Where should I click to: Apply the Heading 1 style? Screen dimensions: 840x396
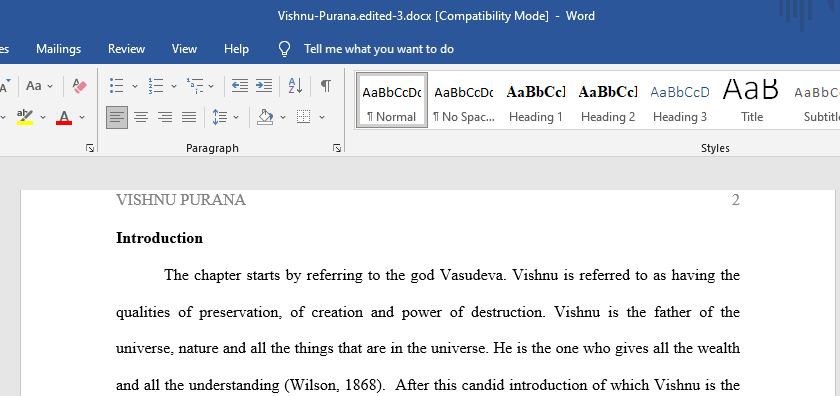click(536, 100)
